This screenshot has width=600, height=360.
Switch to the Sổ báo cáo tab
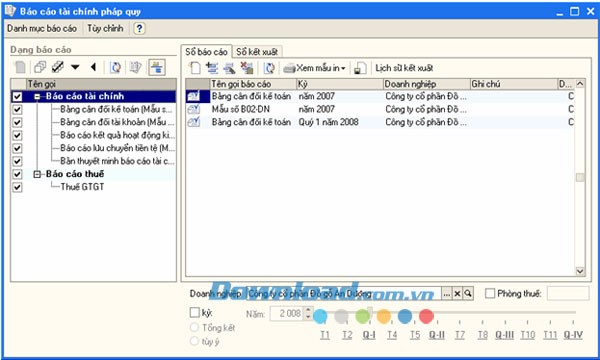pyautogui.click(x=206, y=52)
